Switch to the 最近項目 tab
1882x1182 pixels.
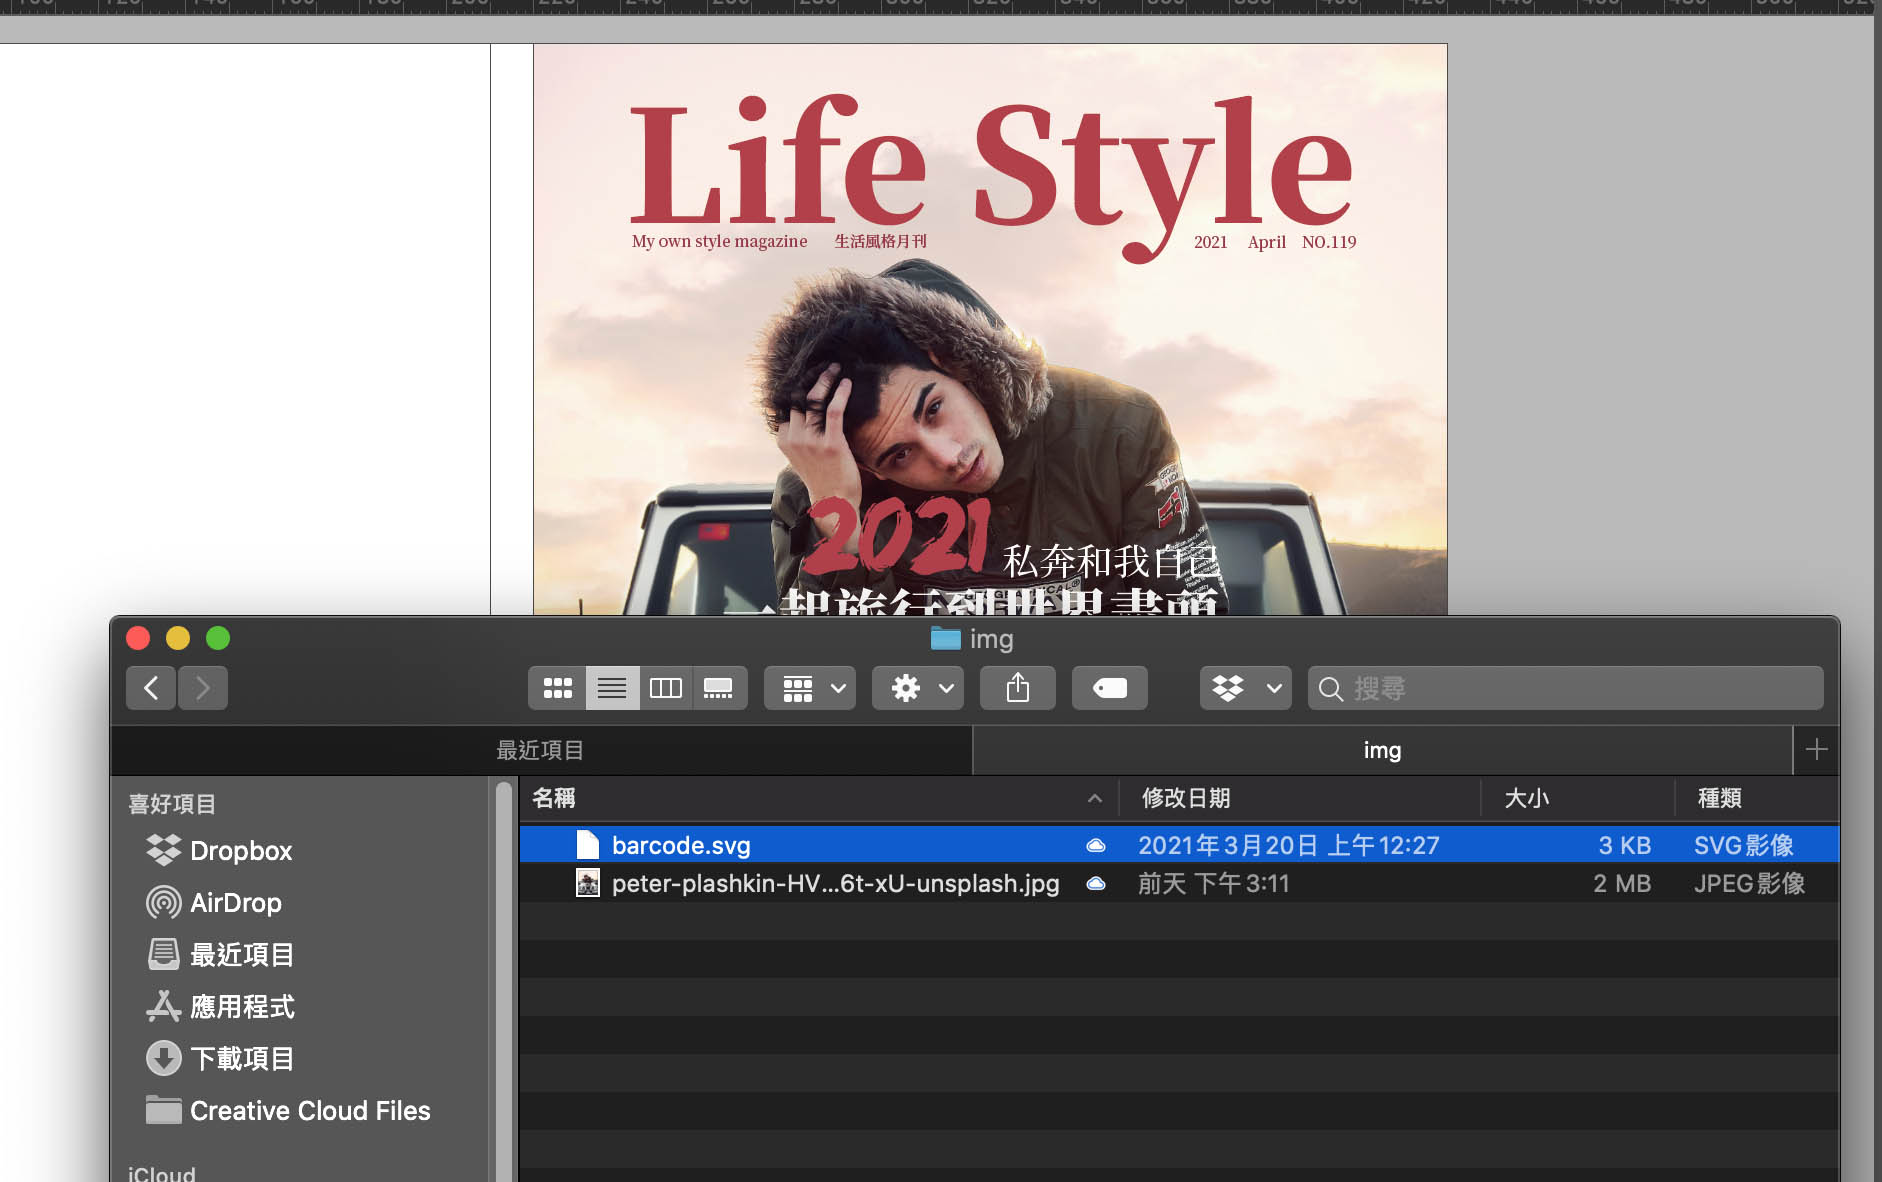[540, 750]
